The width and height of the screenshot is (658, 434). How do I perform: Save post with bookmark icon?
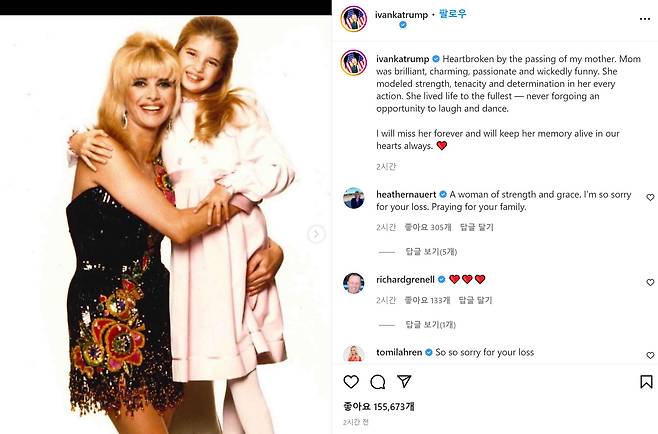(x=646, y=382)
